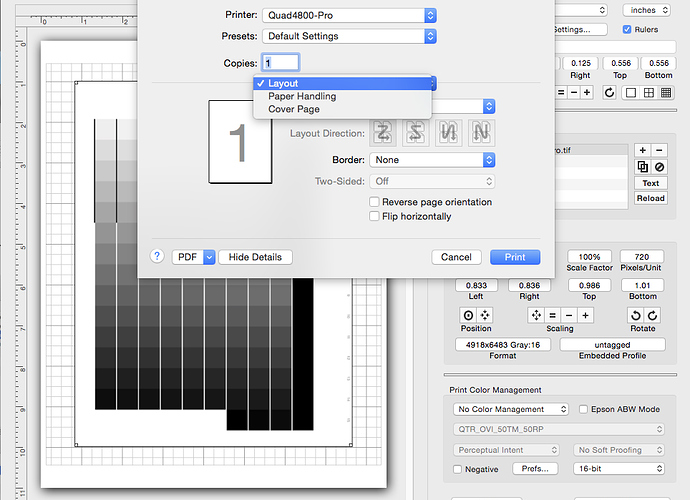Screen dimensions: 690x500
Task: Open the Border dropdown
Action: click(x=432, y=159)
